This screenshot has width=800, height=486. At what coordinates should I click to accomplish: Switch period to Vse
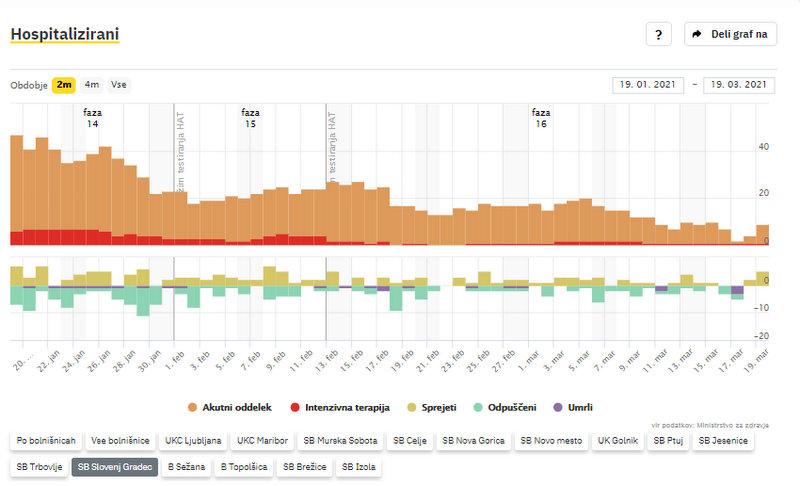(119, 85)
